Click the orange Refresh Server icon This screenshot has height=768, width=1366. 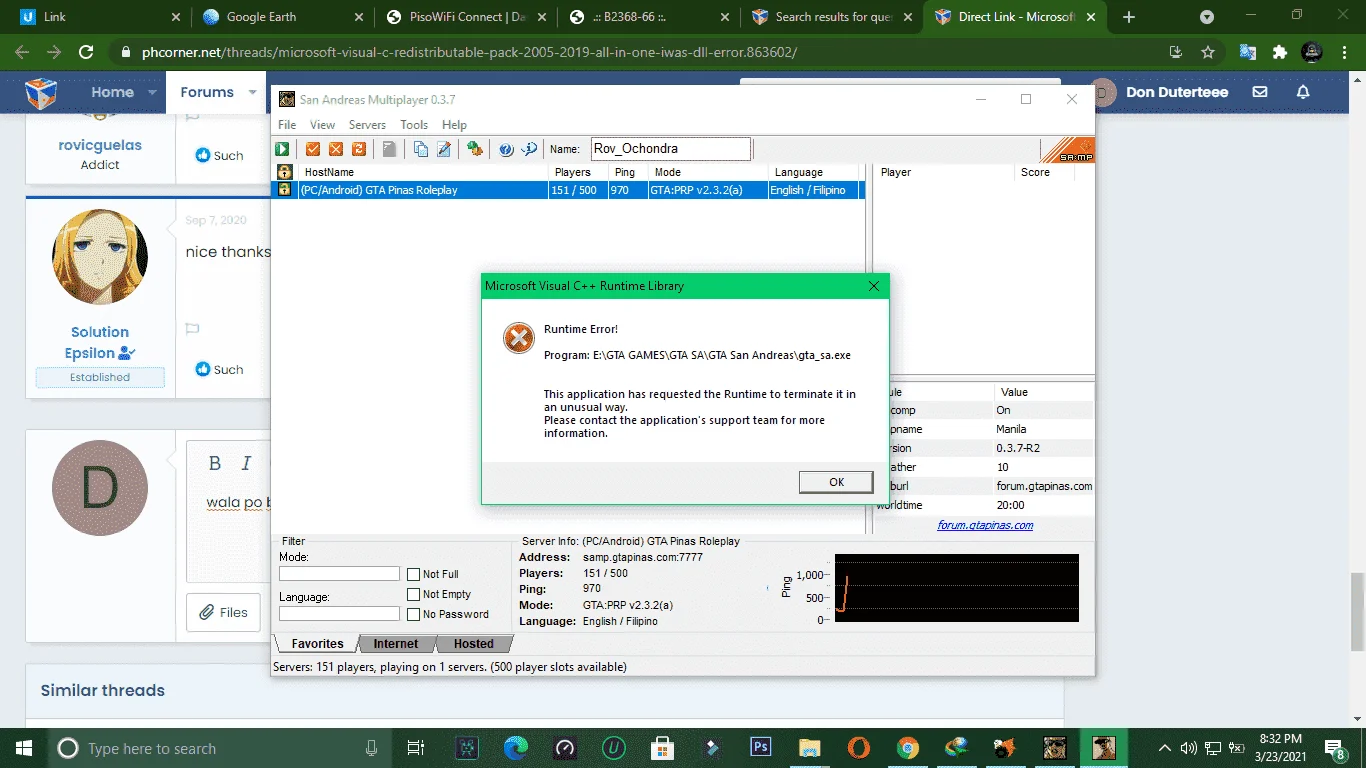pyautogui.click(x=358, y=149)
